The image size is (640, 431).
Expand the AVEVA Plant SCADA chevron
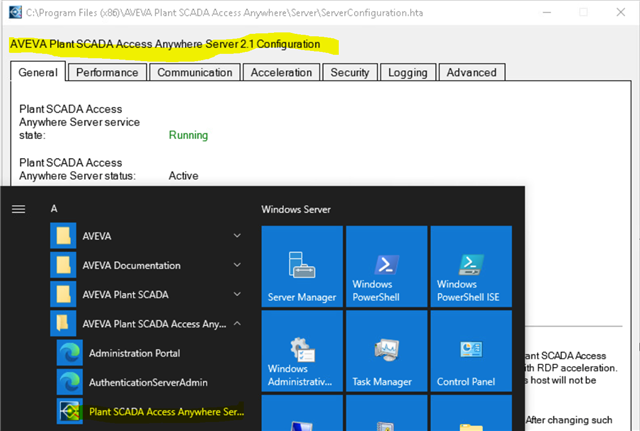click(x=237, y=294)
